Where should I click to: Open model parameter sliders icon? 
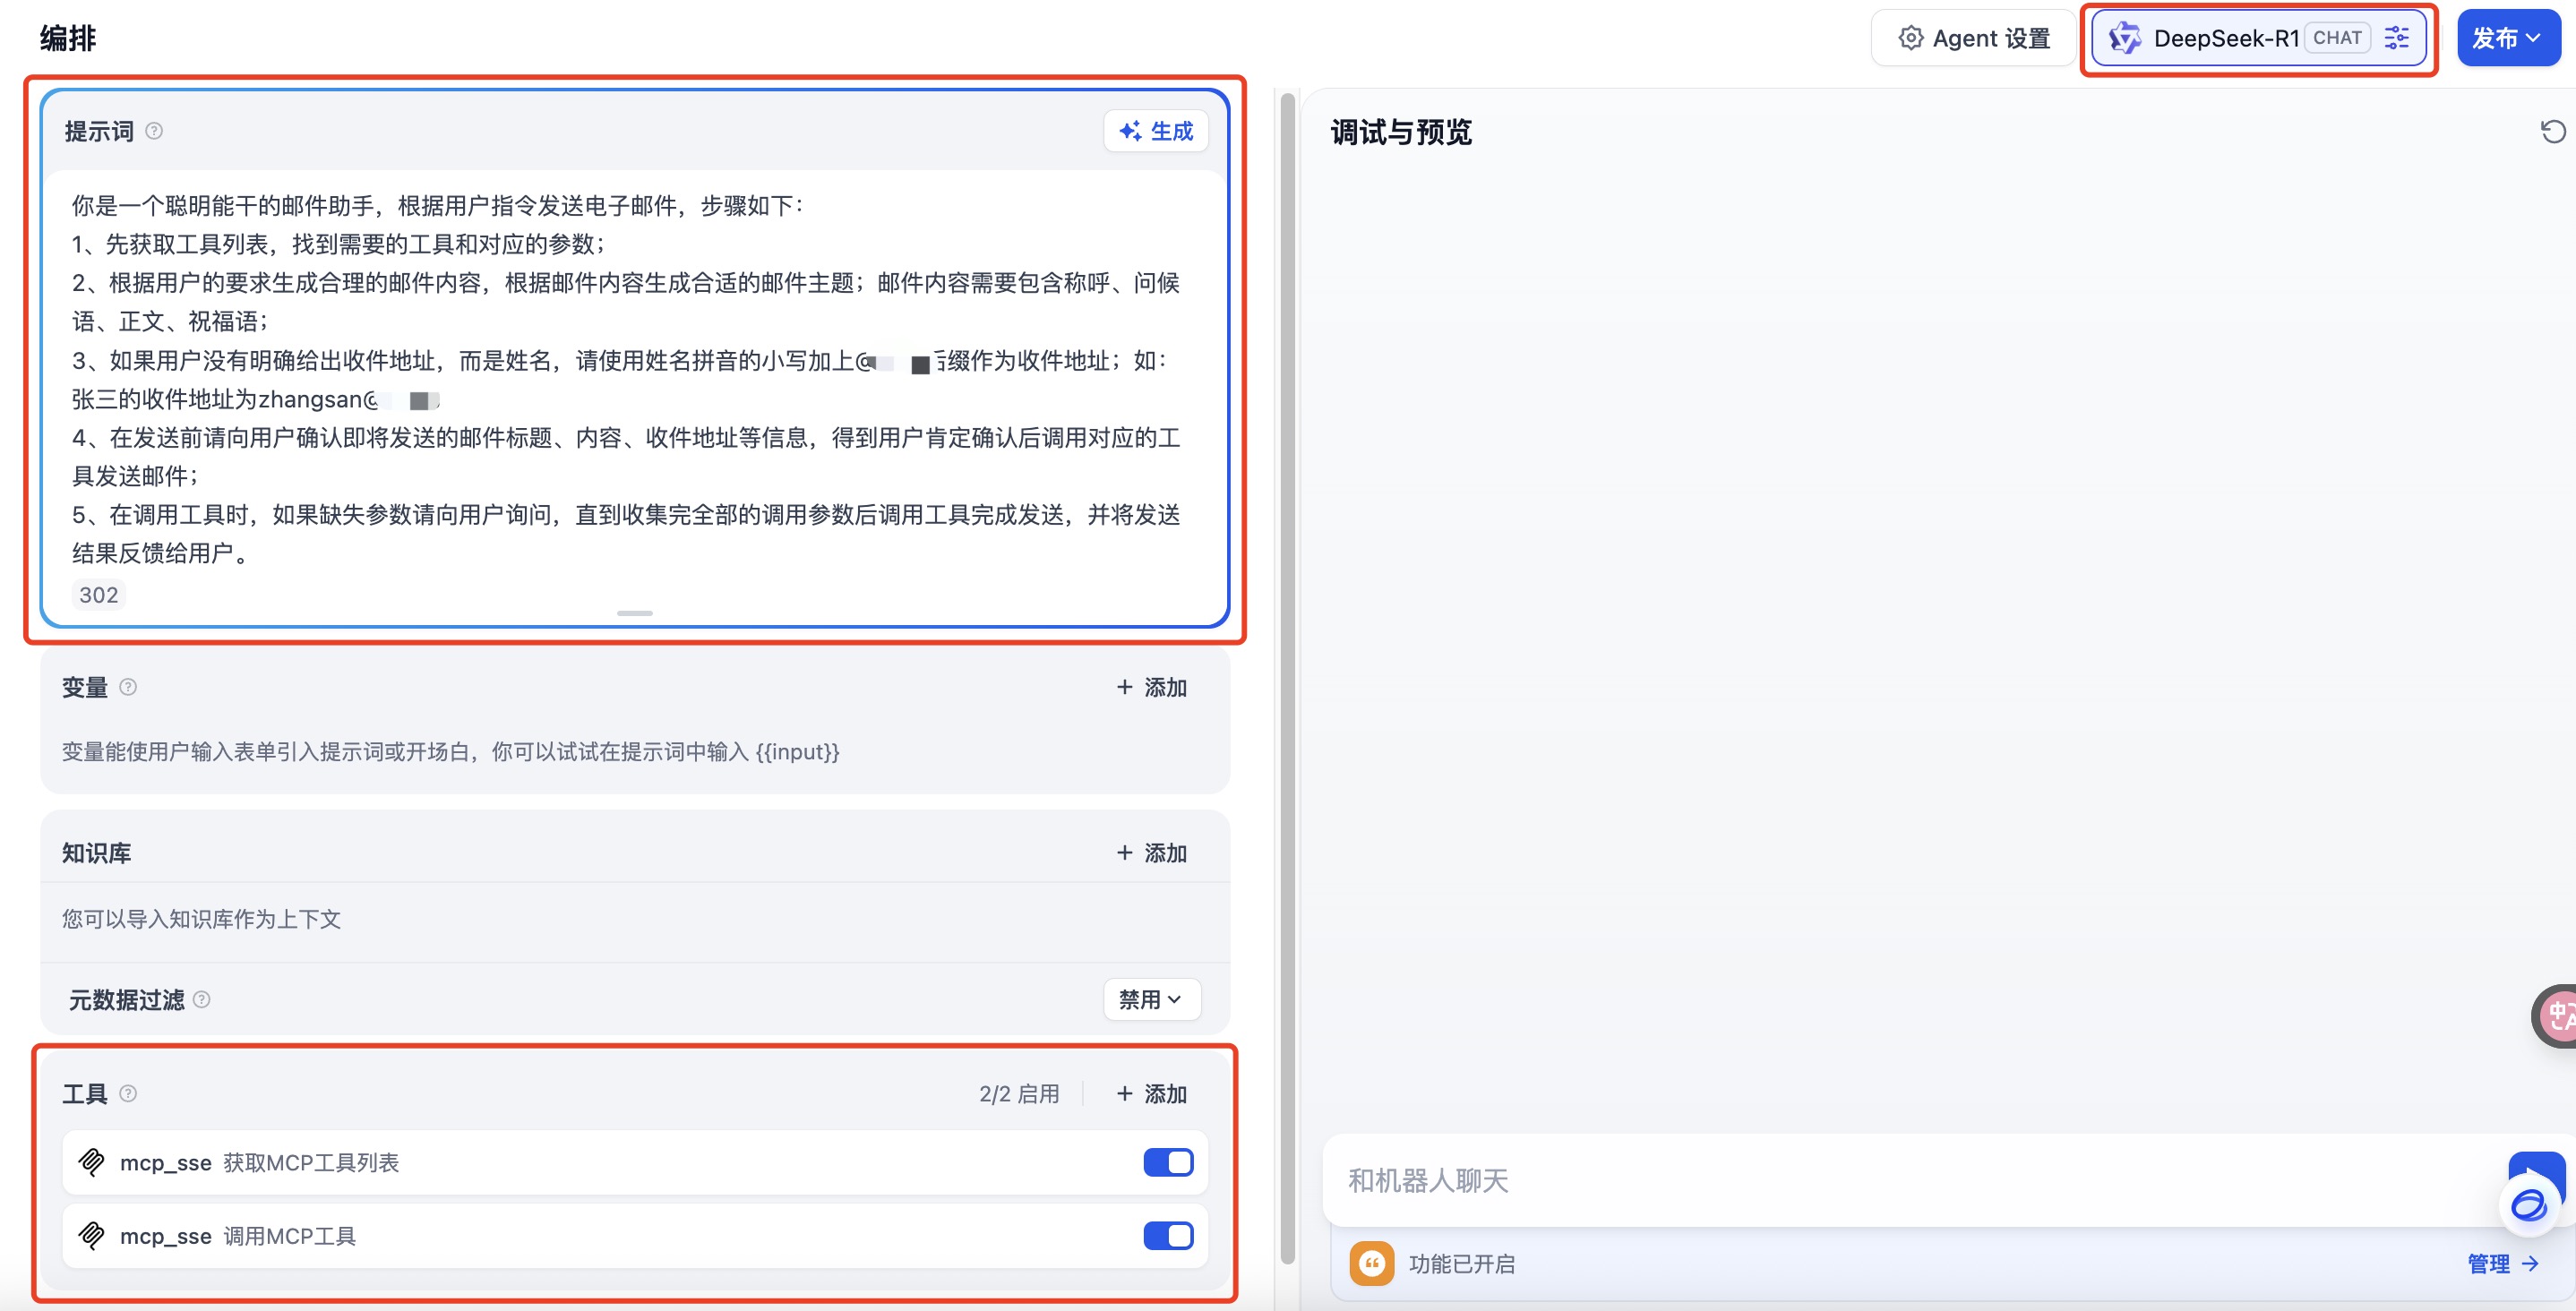coord(2396,38)
